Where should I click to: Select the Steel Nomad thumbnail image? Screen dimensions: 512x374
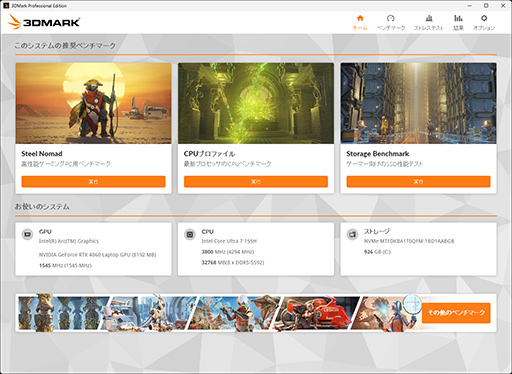pos(93,103)
